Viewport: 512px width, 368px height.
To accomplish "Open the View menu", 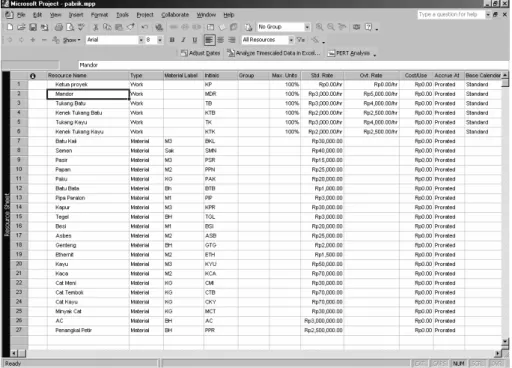I will click(55, 15).
